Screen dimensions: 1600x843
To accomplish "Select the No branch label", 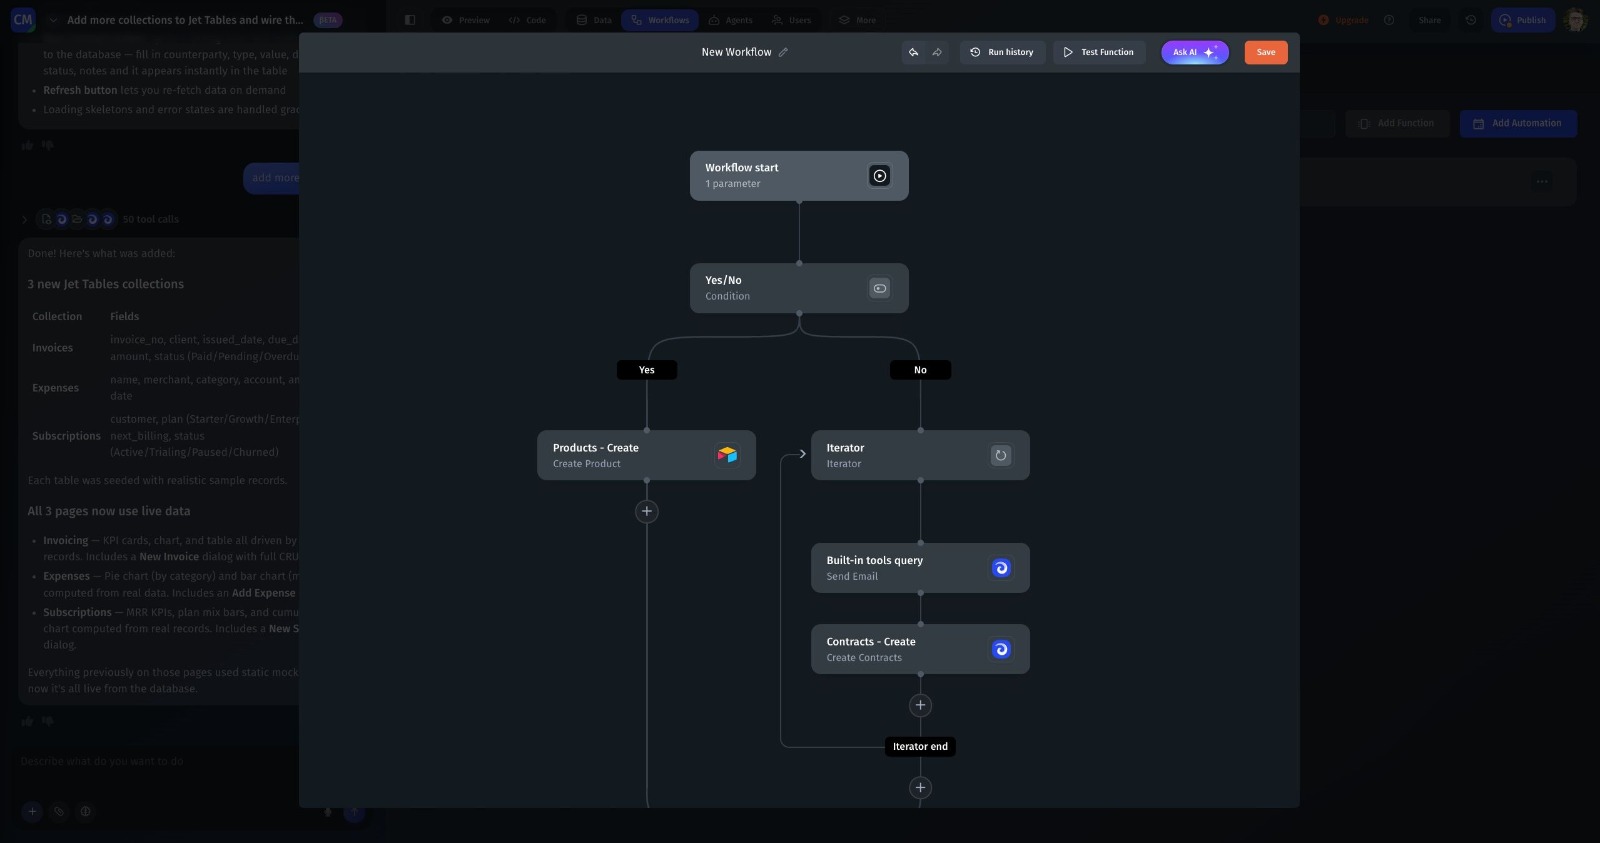I will pyautogui.click(x=920, y=370).
